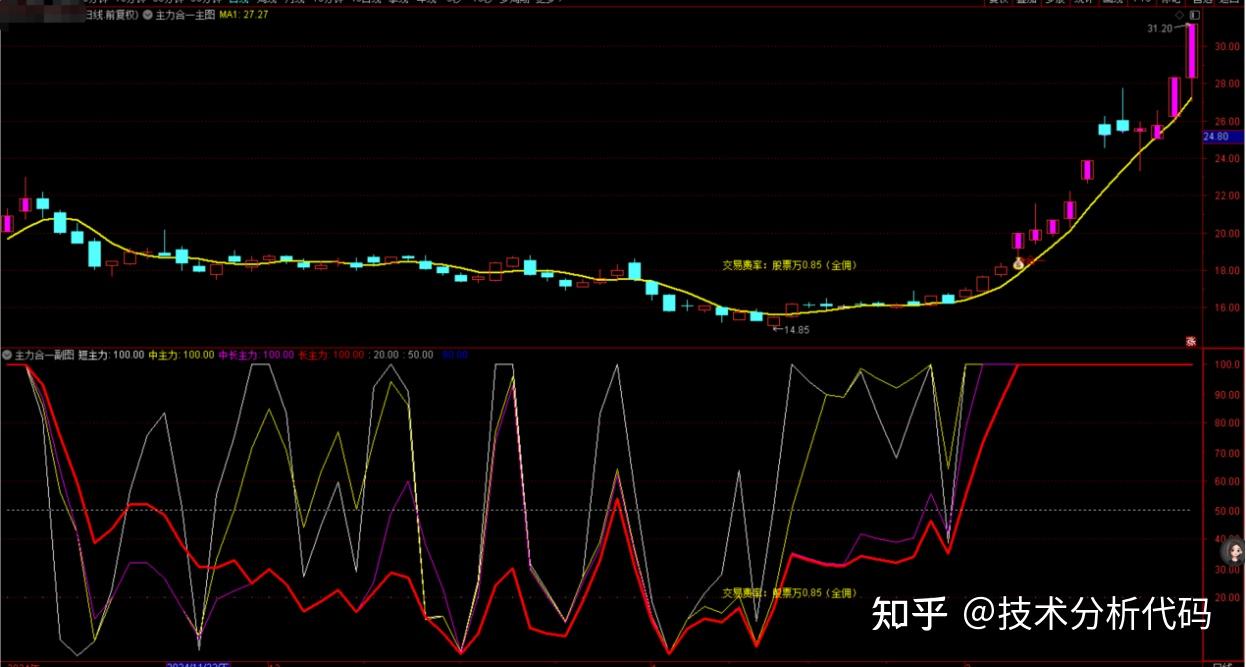Click sub chart 交易费率: 股票万0.85 (全佣) text
This screenshot has height=667, width=1246.
(x=790, y=593)
